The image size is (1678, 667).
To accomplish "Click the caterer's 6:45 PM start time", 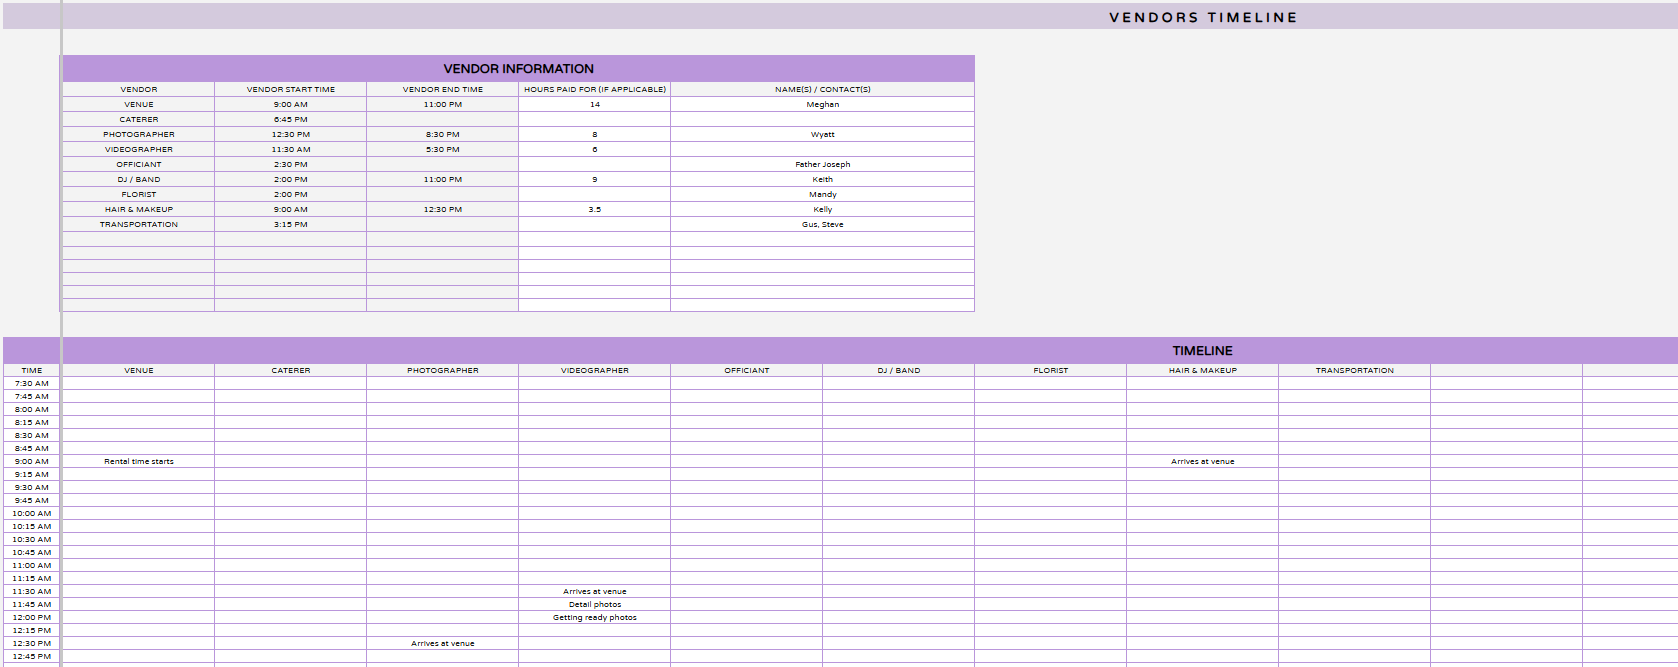I will (x=291, y=119).
